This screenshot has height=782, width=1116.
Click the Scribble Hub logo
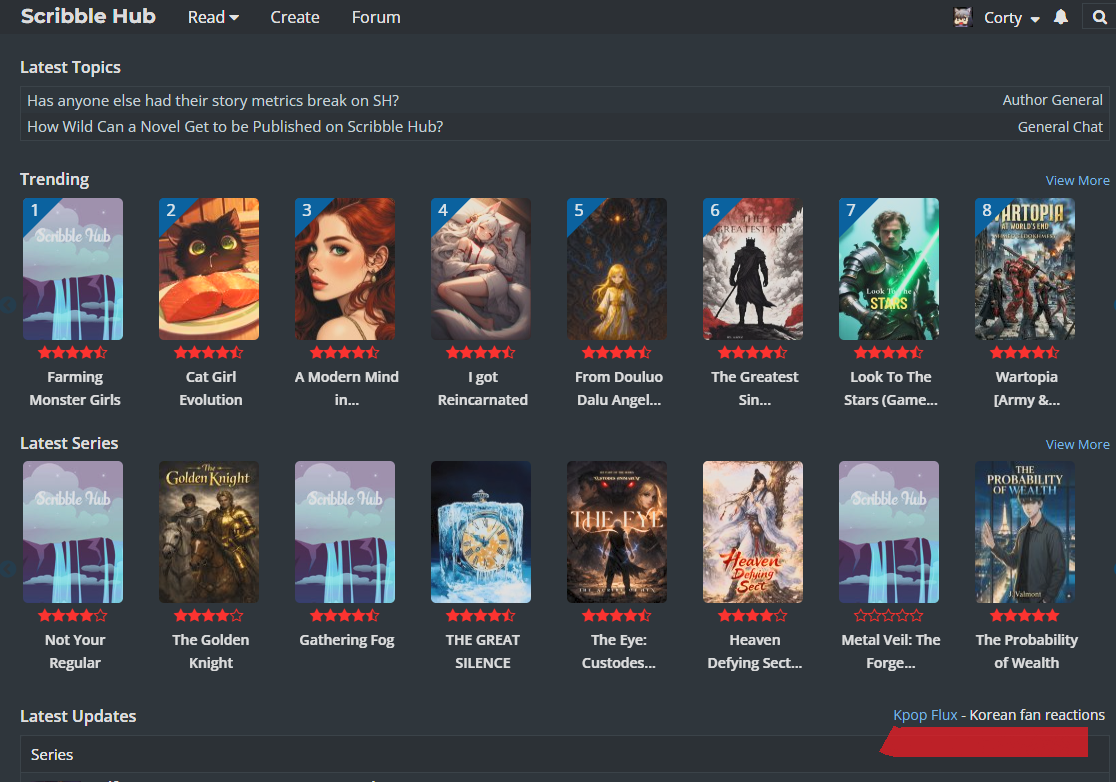click(88, 16)
